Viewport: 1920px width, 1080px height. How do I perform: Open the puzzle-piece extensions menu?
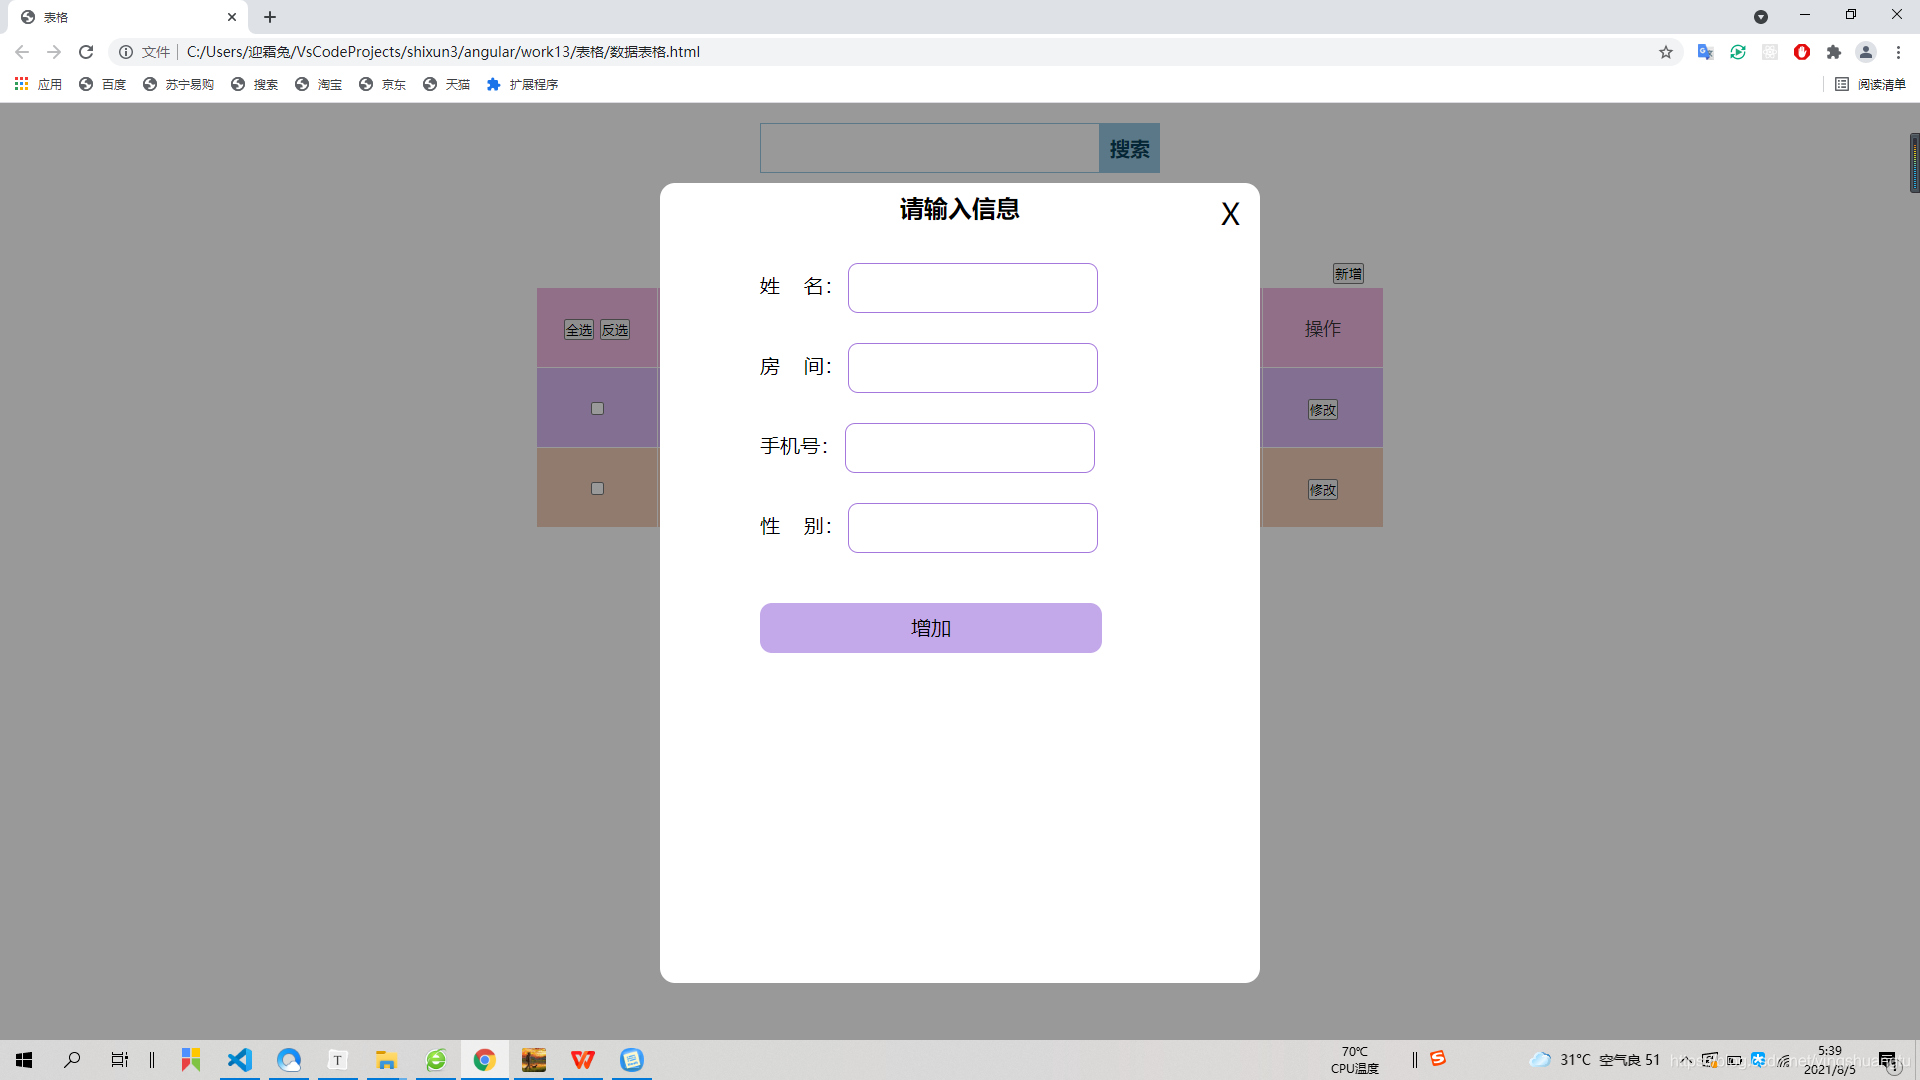click(1834, 52)
